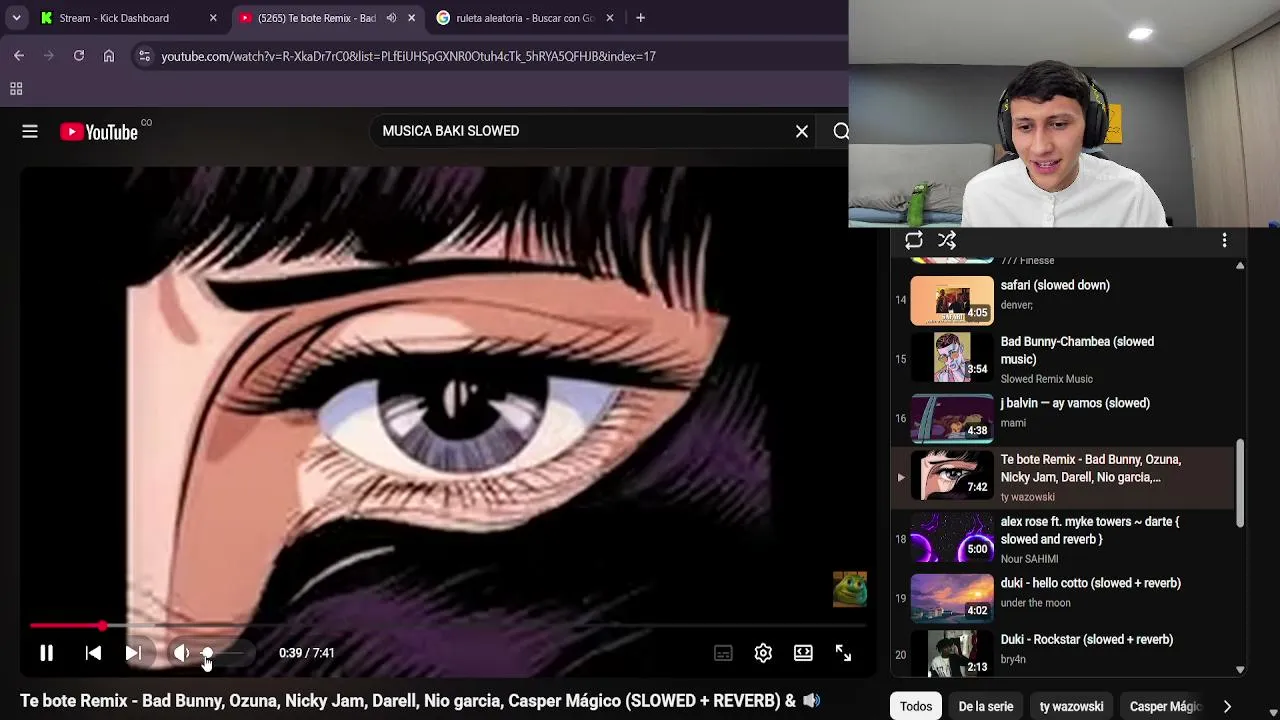
Task: Close the YouTube browser tab
Action: click(x=411, y=18)
